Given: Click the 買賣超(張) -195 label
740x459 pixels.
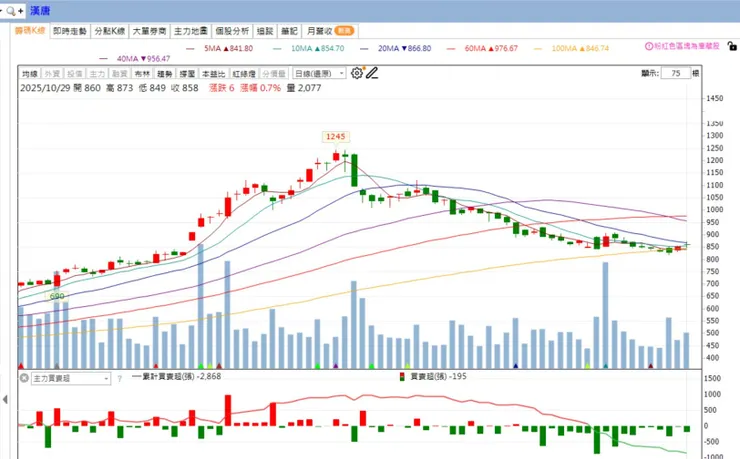Looking at the screenshot, I should [x=438, y=376].
